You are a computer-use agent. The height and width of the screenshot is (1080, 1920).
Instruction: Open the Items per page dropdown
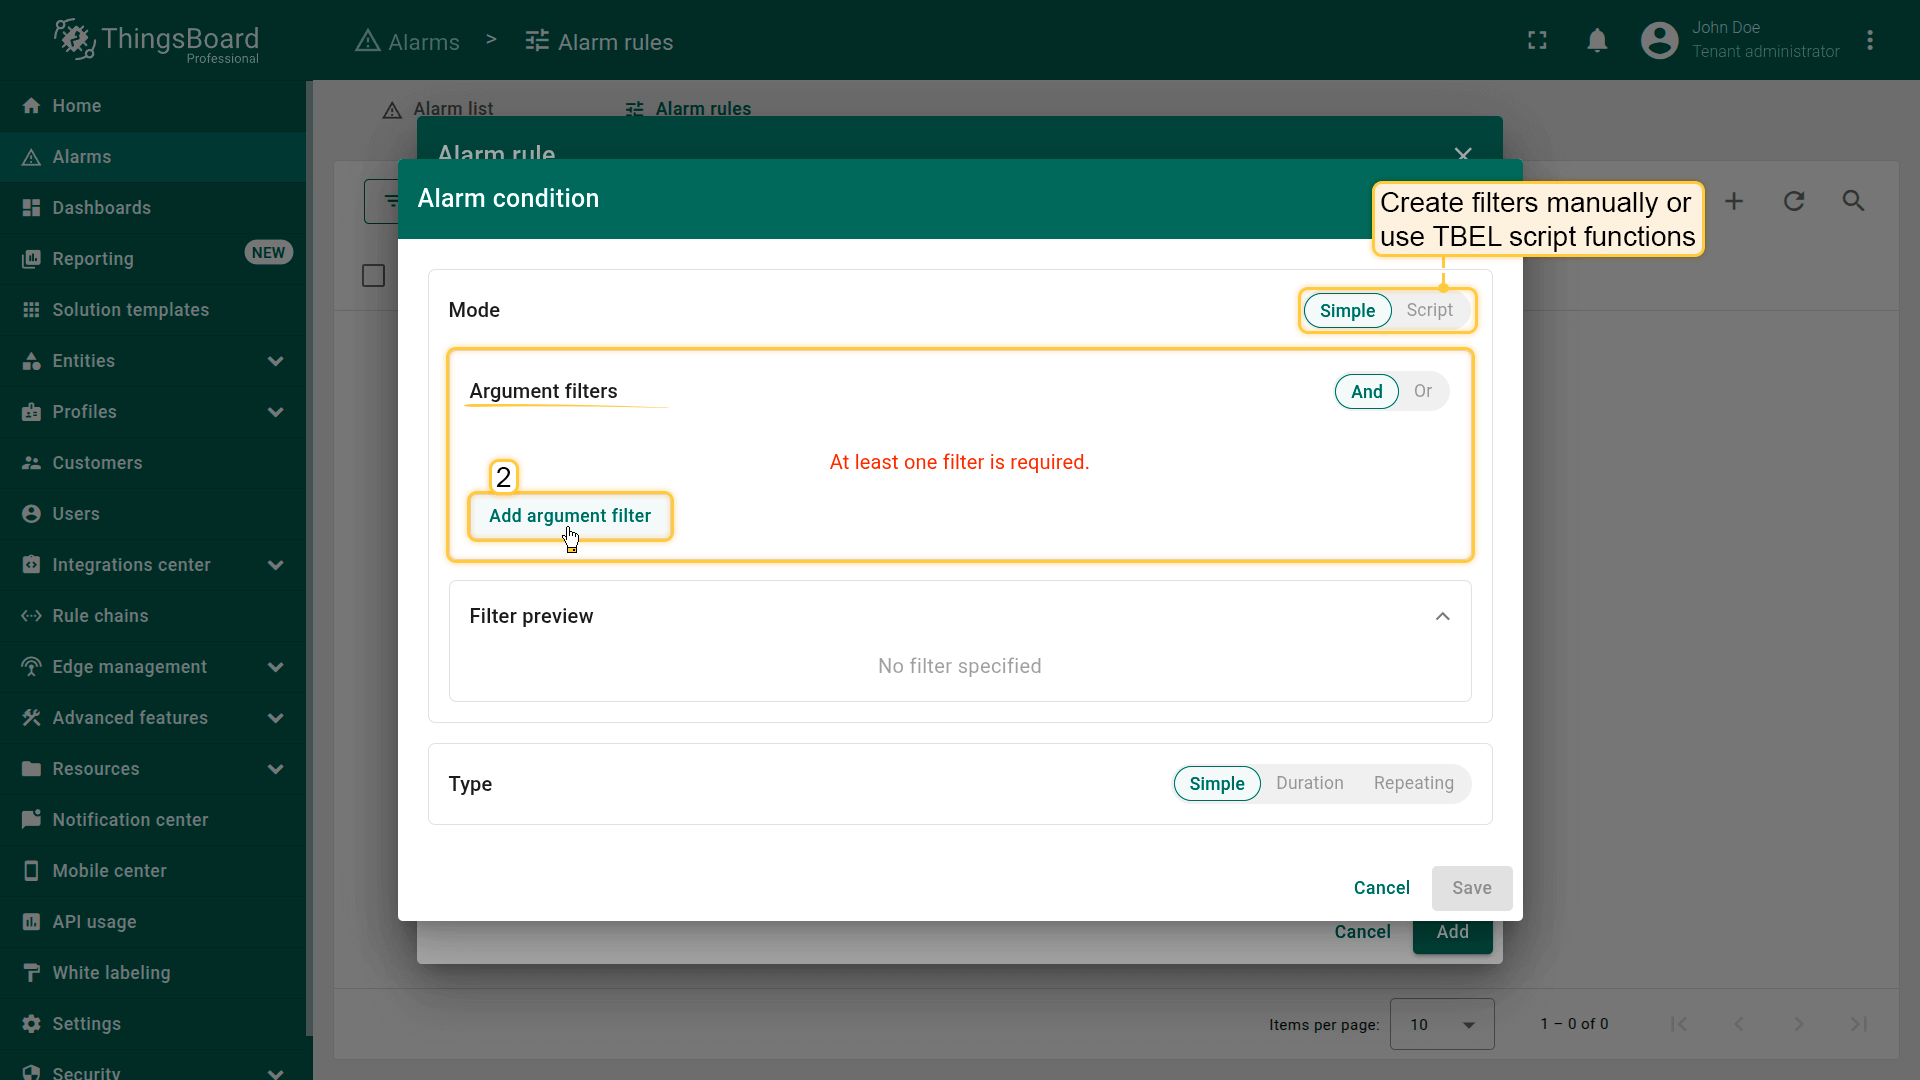tap(1441, 1024)
